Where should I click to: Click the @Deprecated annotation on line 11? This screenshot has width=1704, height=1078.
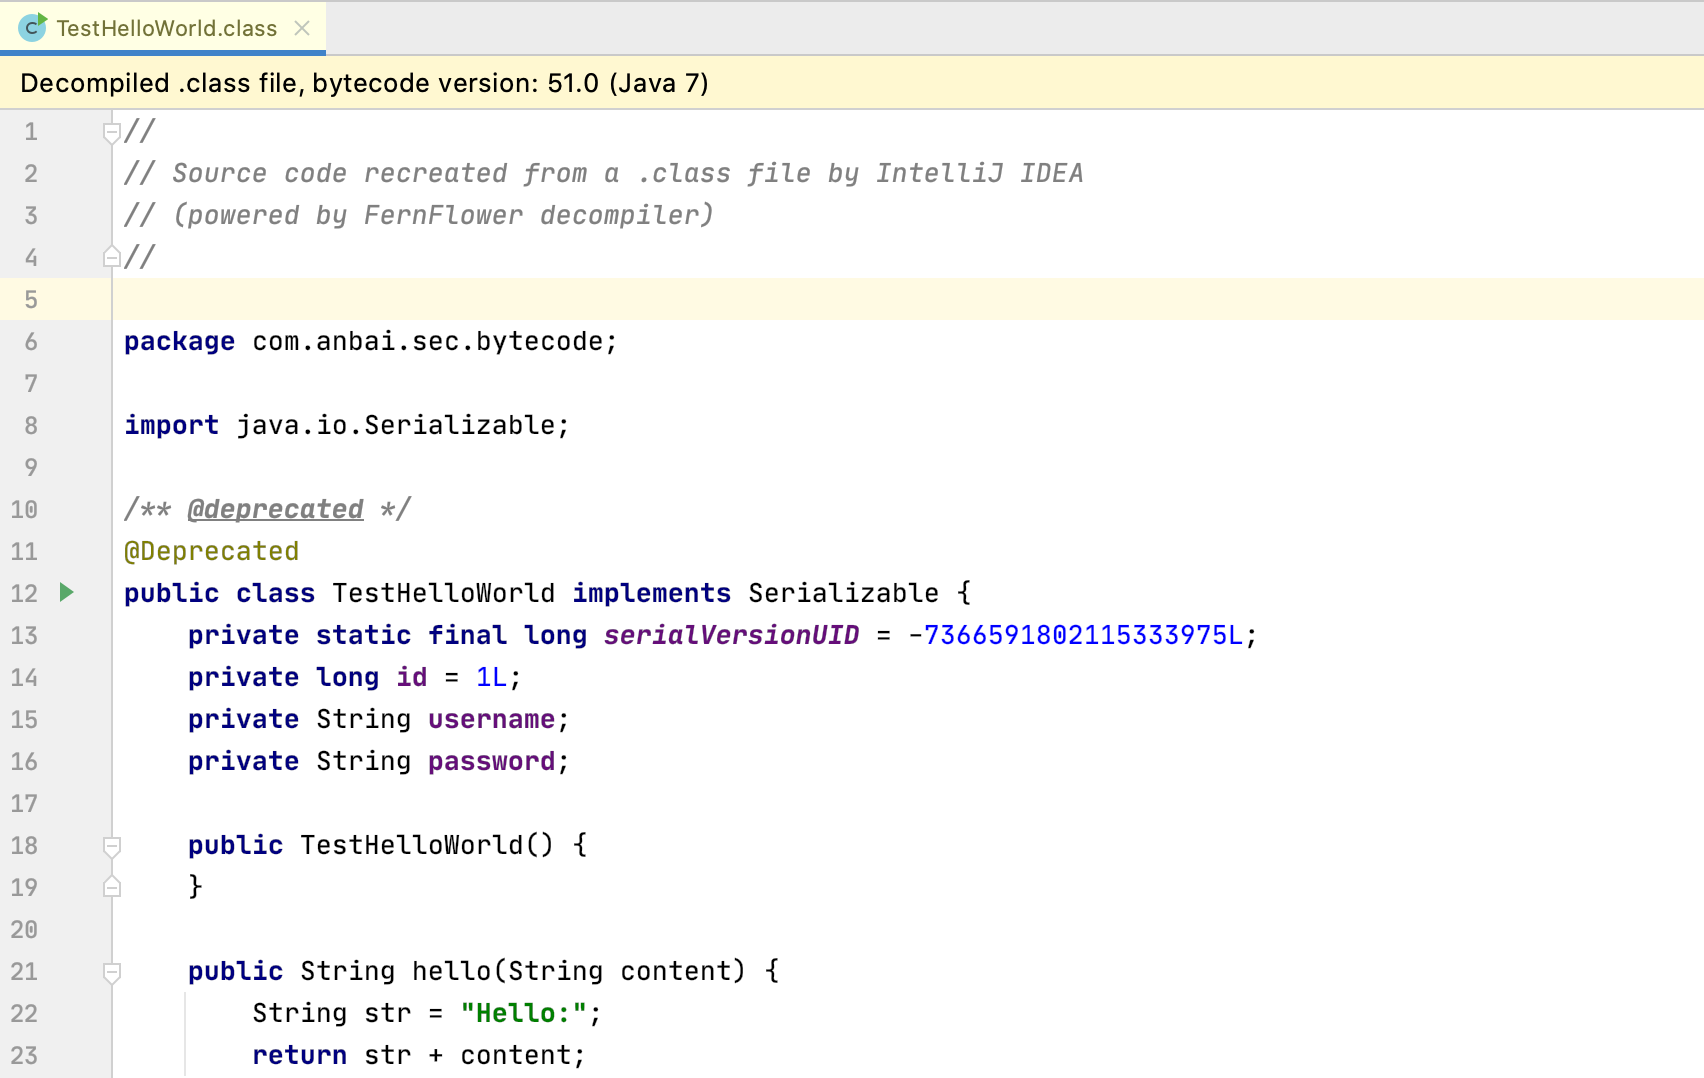pyautogui.click(x=211, y=551)
